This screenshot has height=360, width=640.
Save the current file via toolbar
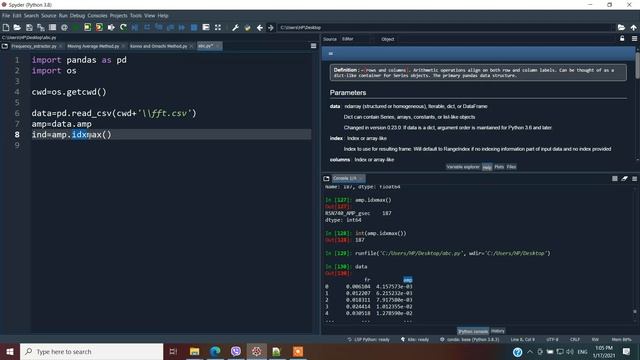(x=29, y=27)
